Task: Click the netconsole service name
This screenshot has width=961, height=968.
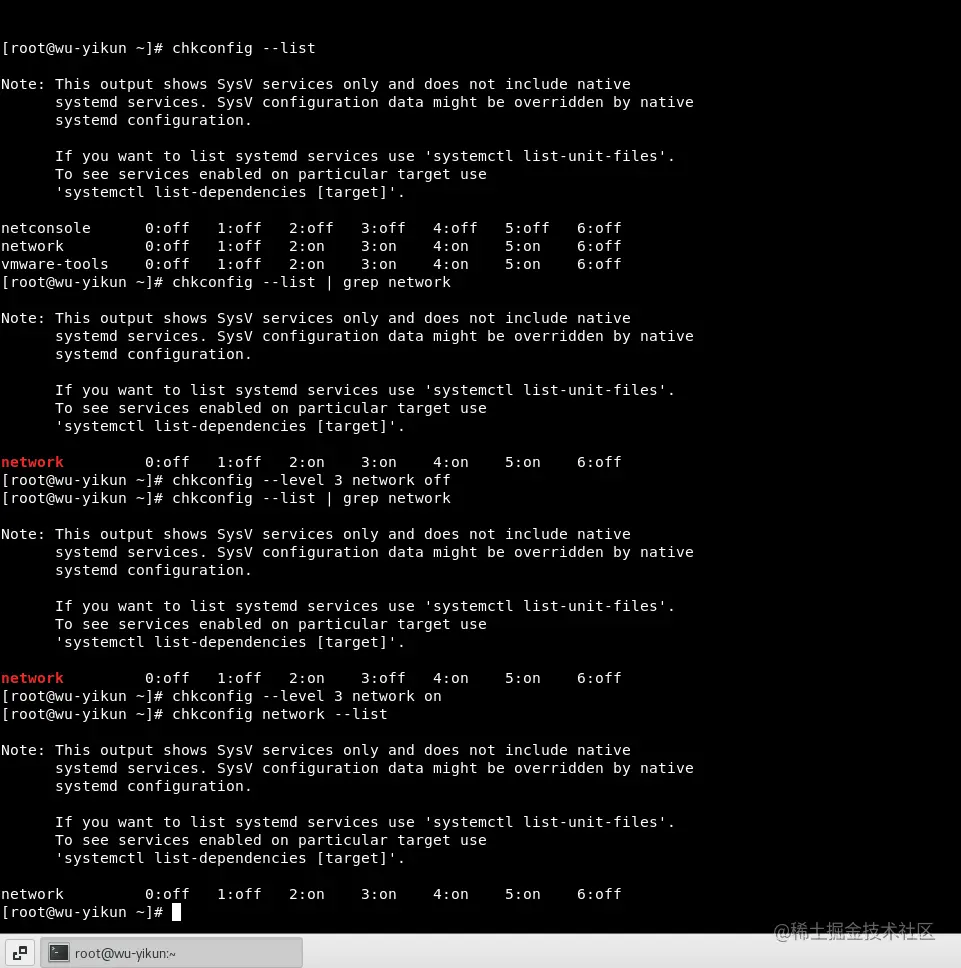Action: (46, 228)
